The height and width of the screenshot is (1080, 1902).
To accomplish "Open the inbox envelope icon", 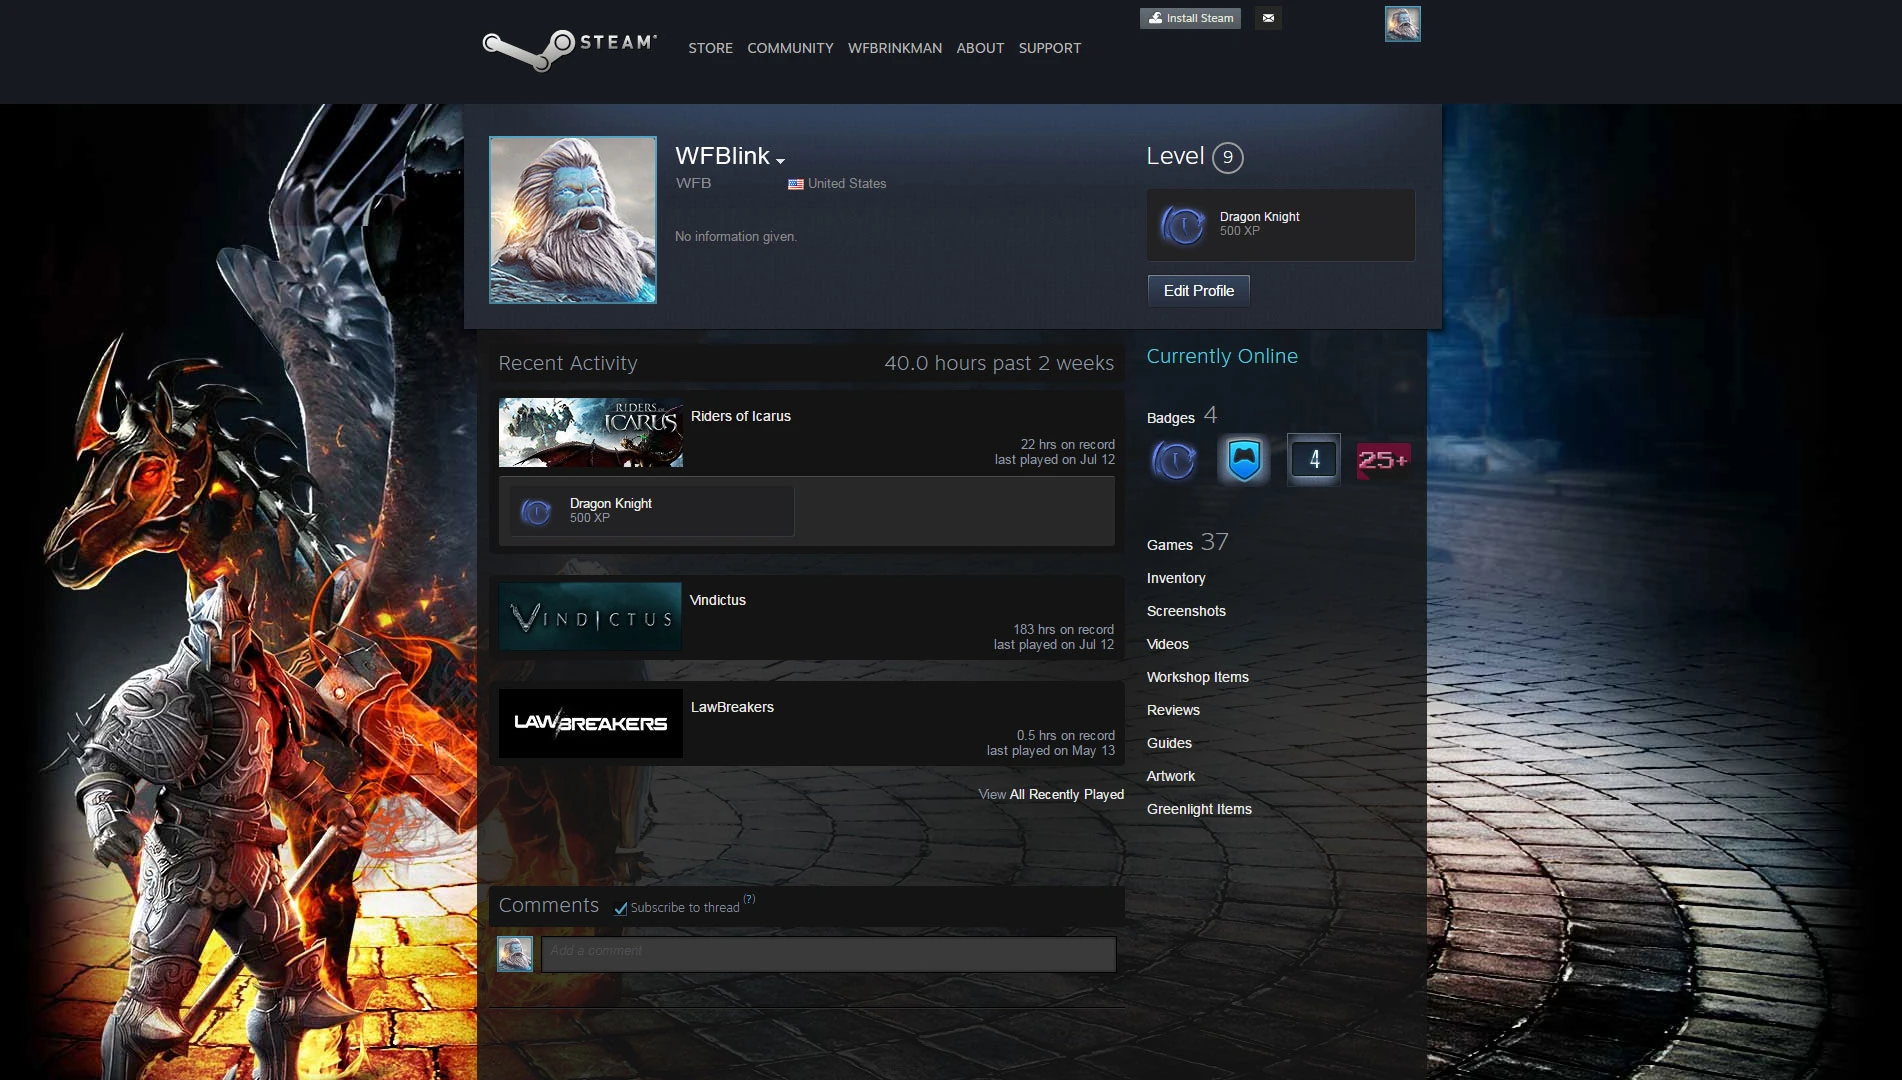I will pyautogui.click(x=1268, y=18).
